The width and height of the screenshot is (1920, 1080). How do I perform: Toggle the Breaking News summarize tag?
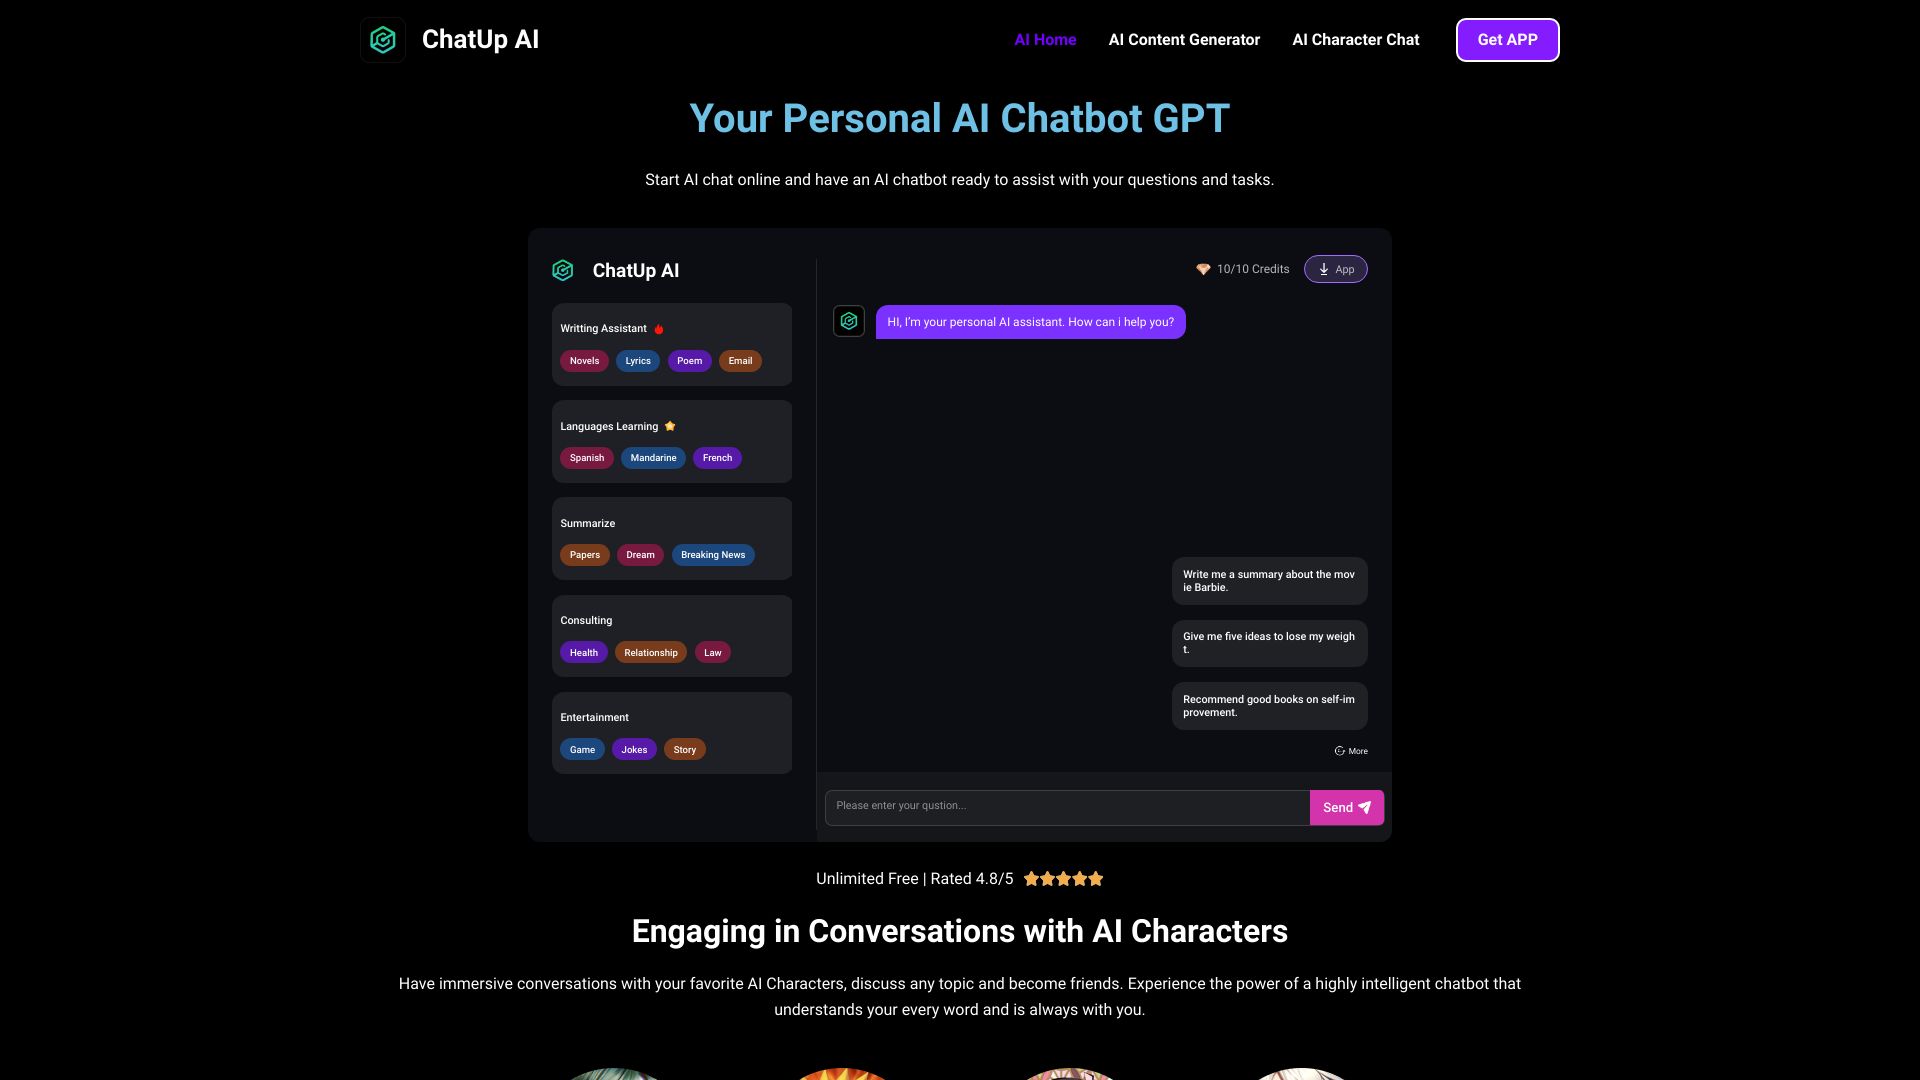(x=713, y=555)
